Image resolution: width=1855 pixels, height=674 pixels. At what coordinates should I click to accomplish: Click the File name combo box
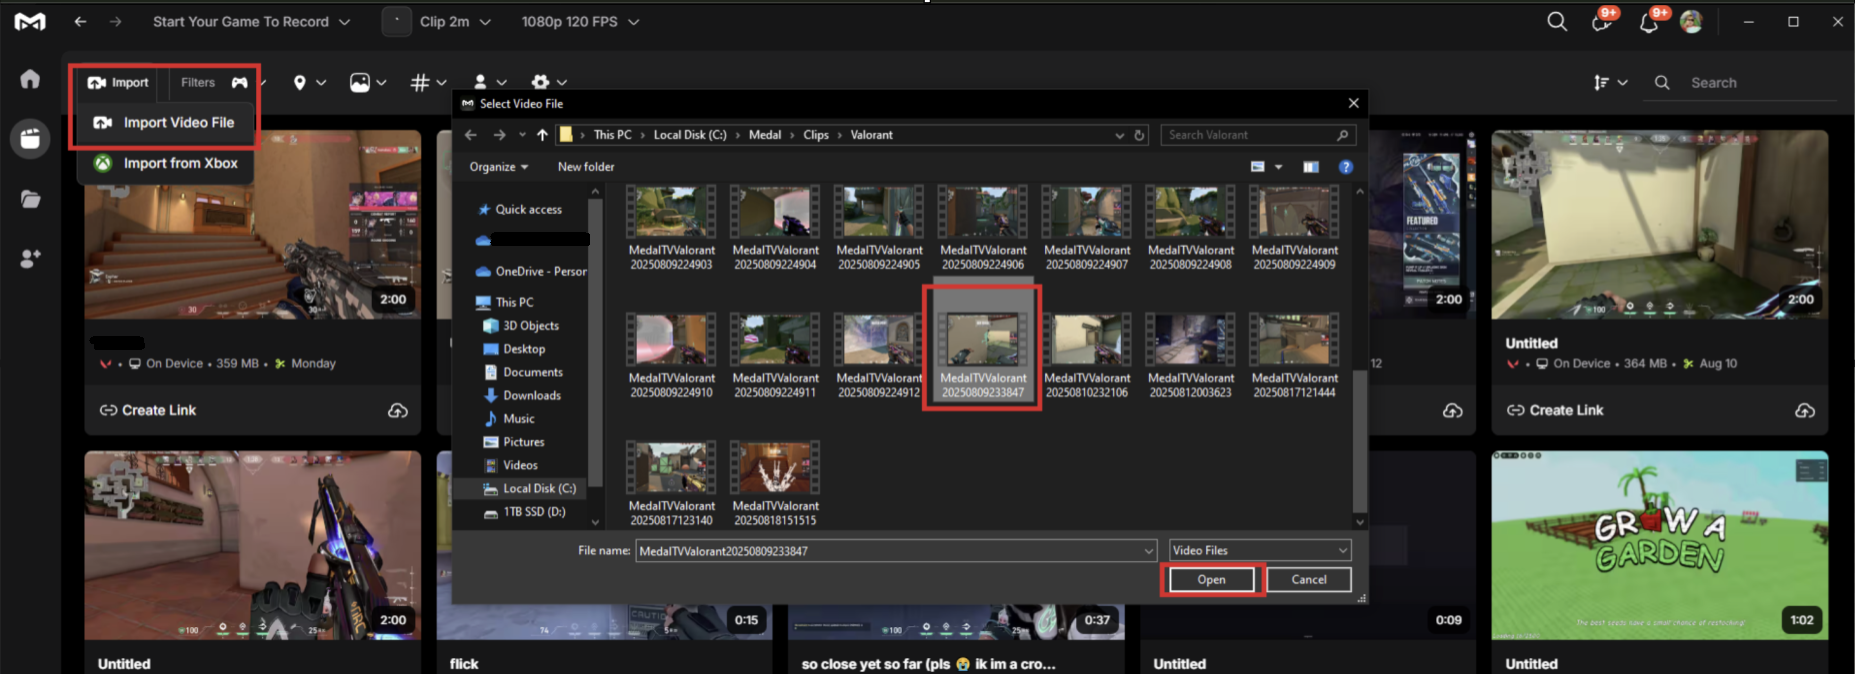tap(896, 551)
